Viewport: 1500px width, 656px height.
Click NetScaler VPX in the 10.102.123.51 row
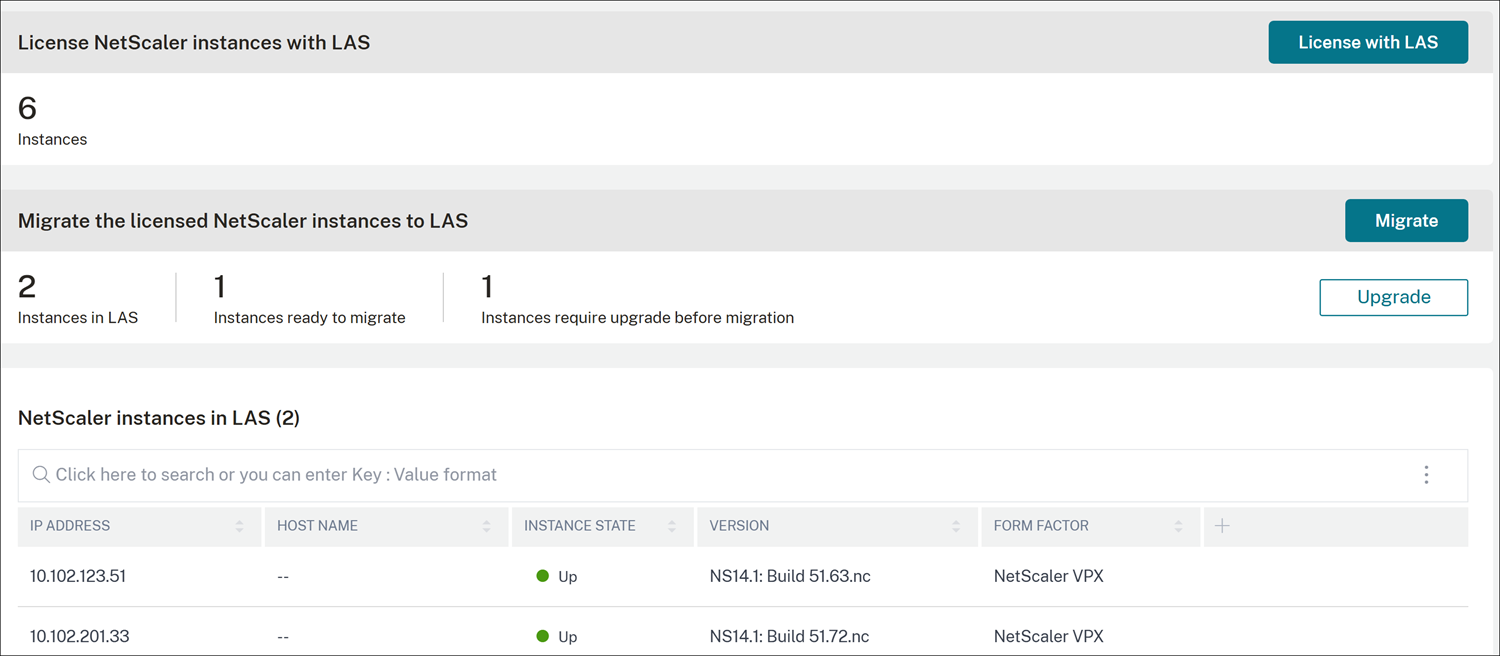(x=1049, y=576)
